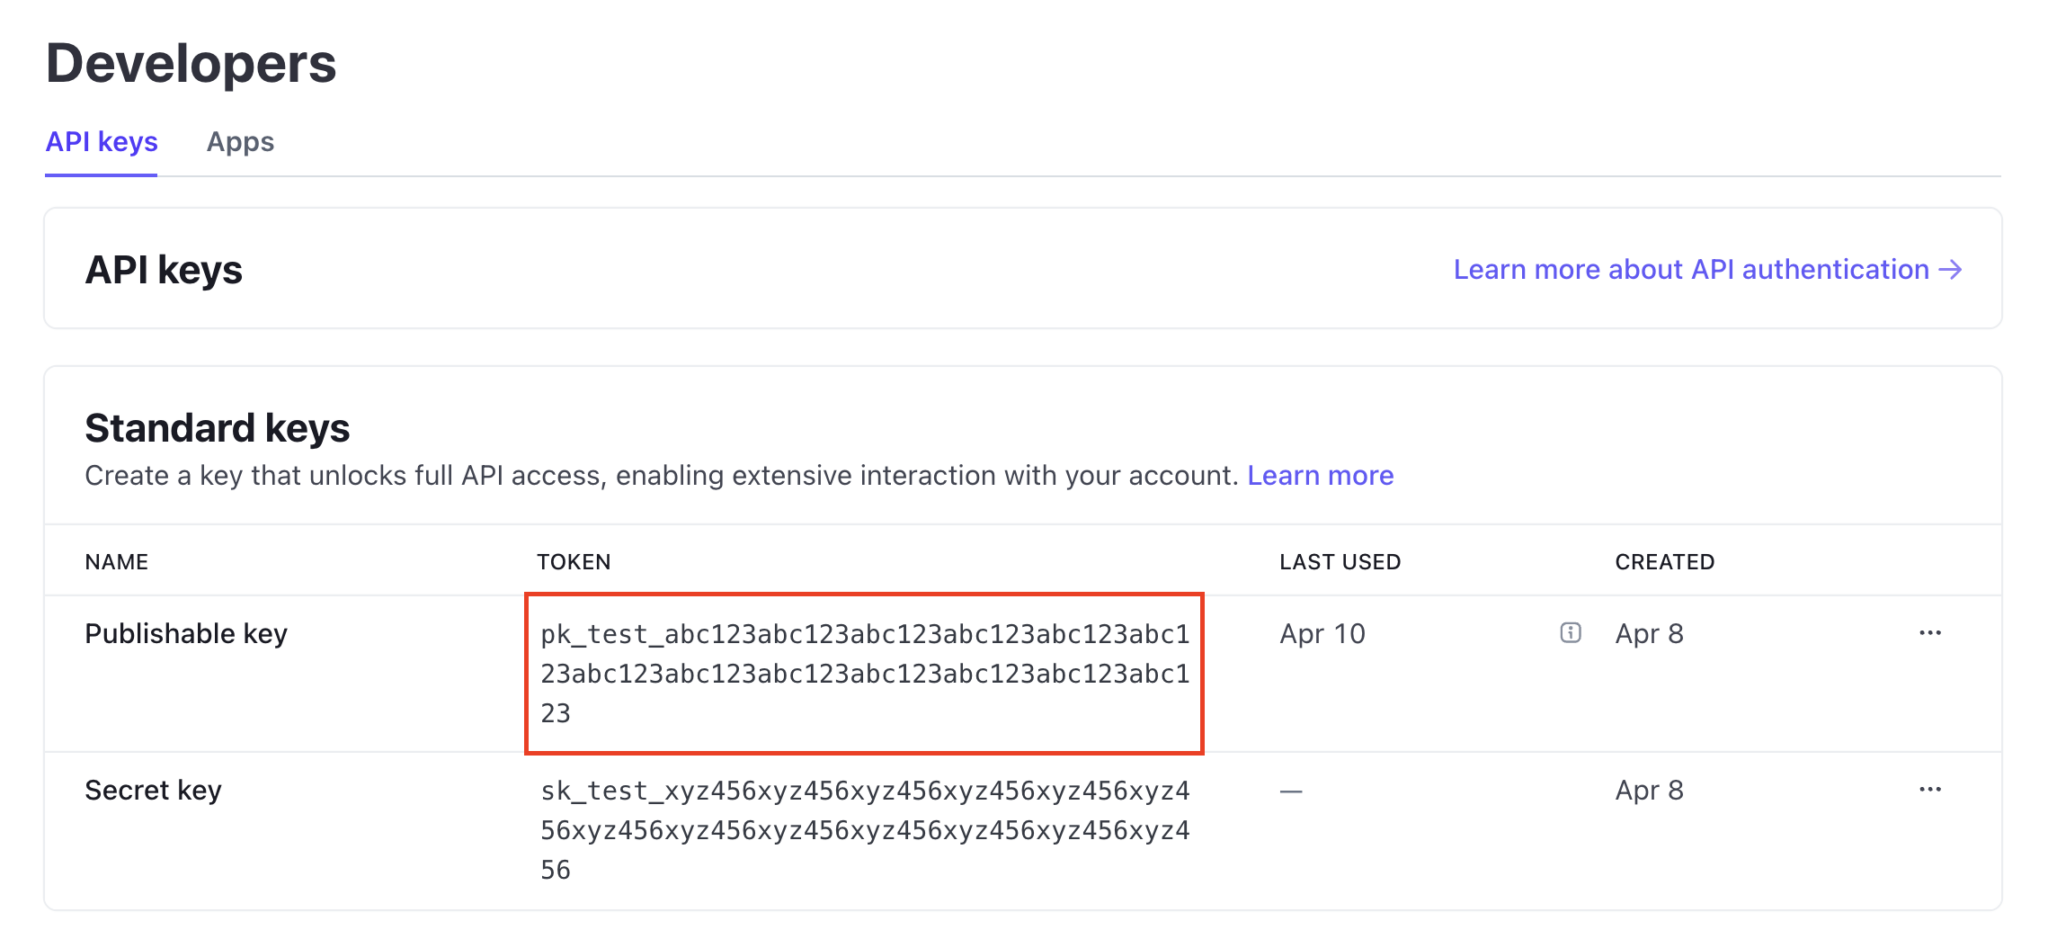Click the info tooltip near the last used date
The image size is (2048, 939).
1570,633
